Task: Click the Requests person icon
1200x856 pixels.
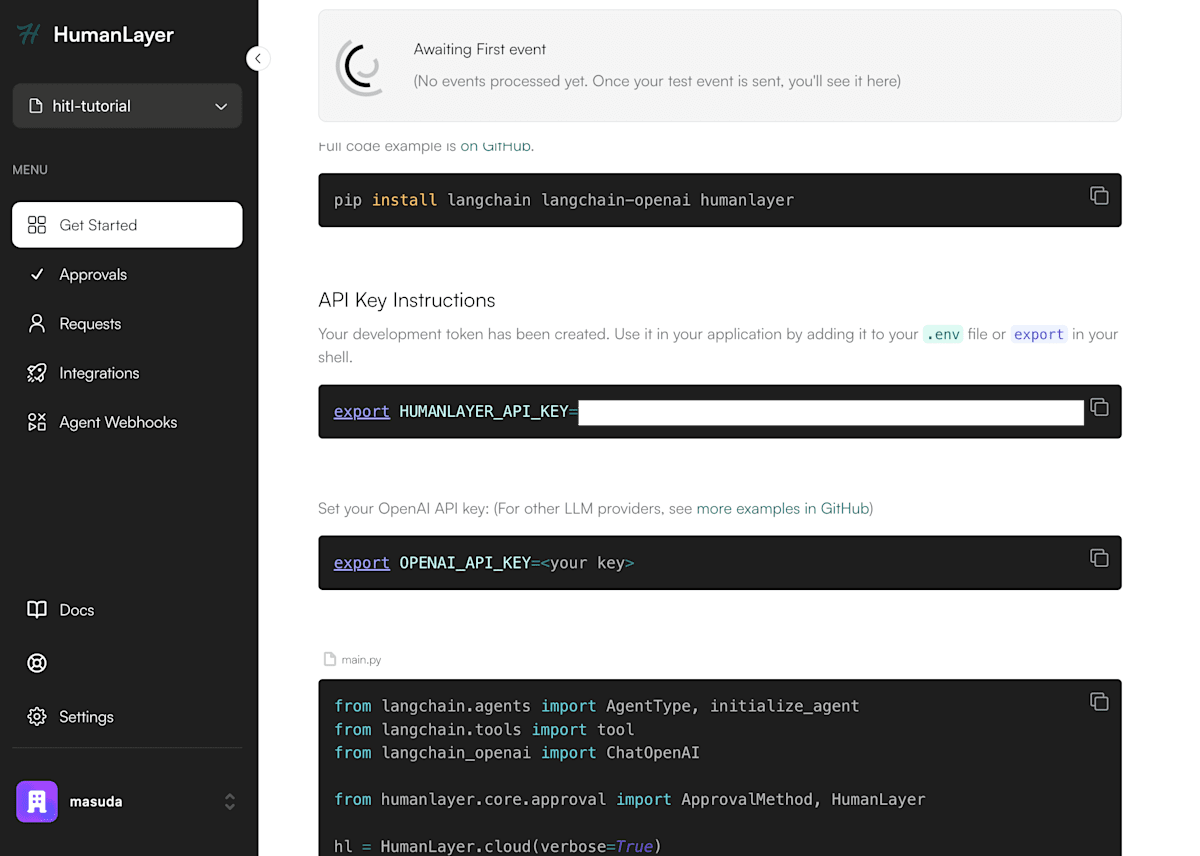Action: click(x=37, y=323)
